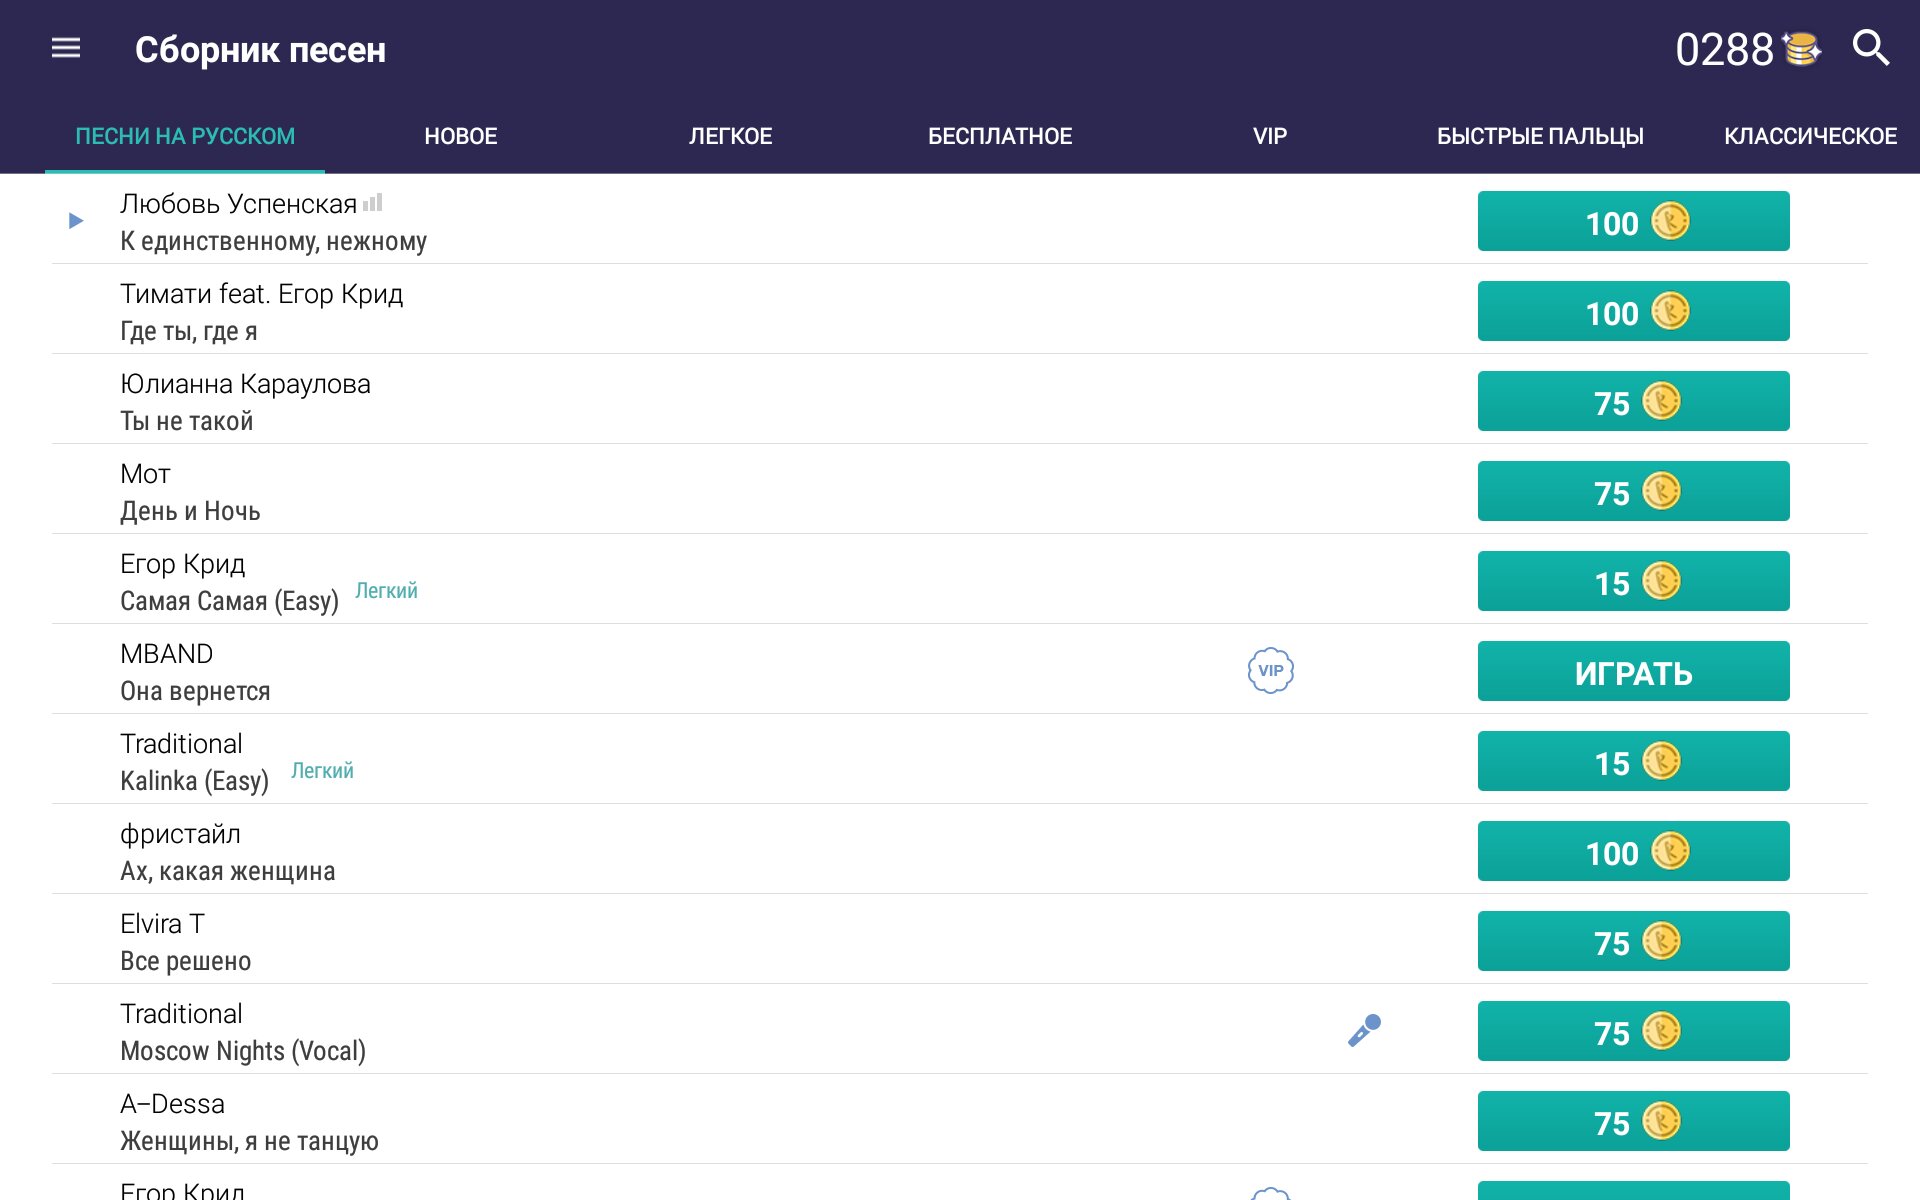Purchase Kalinka (Easy) for 15 coins
The height and width of the screenshot is (1200, 1920).
pyautogui.click(x=1633, y=761)
